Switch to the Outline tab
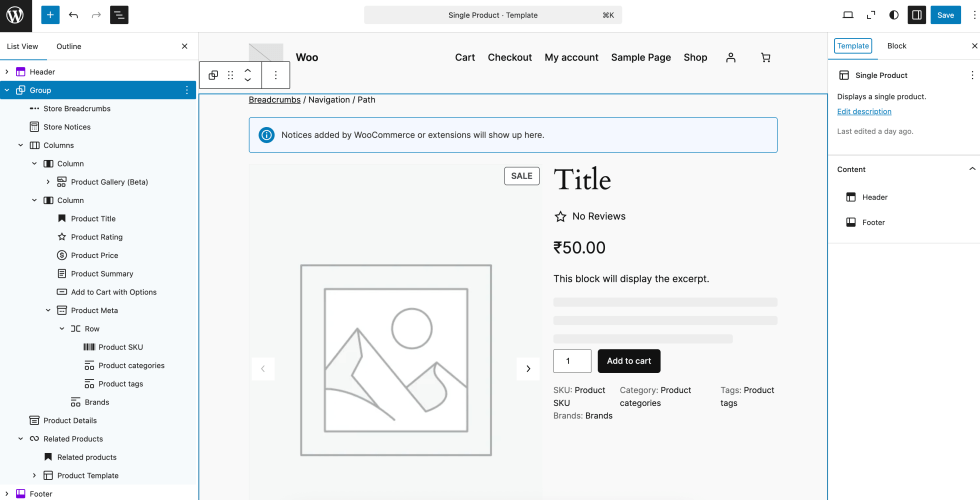 (x=69, y=46)
